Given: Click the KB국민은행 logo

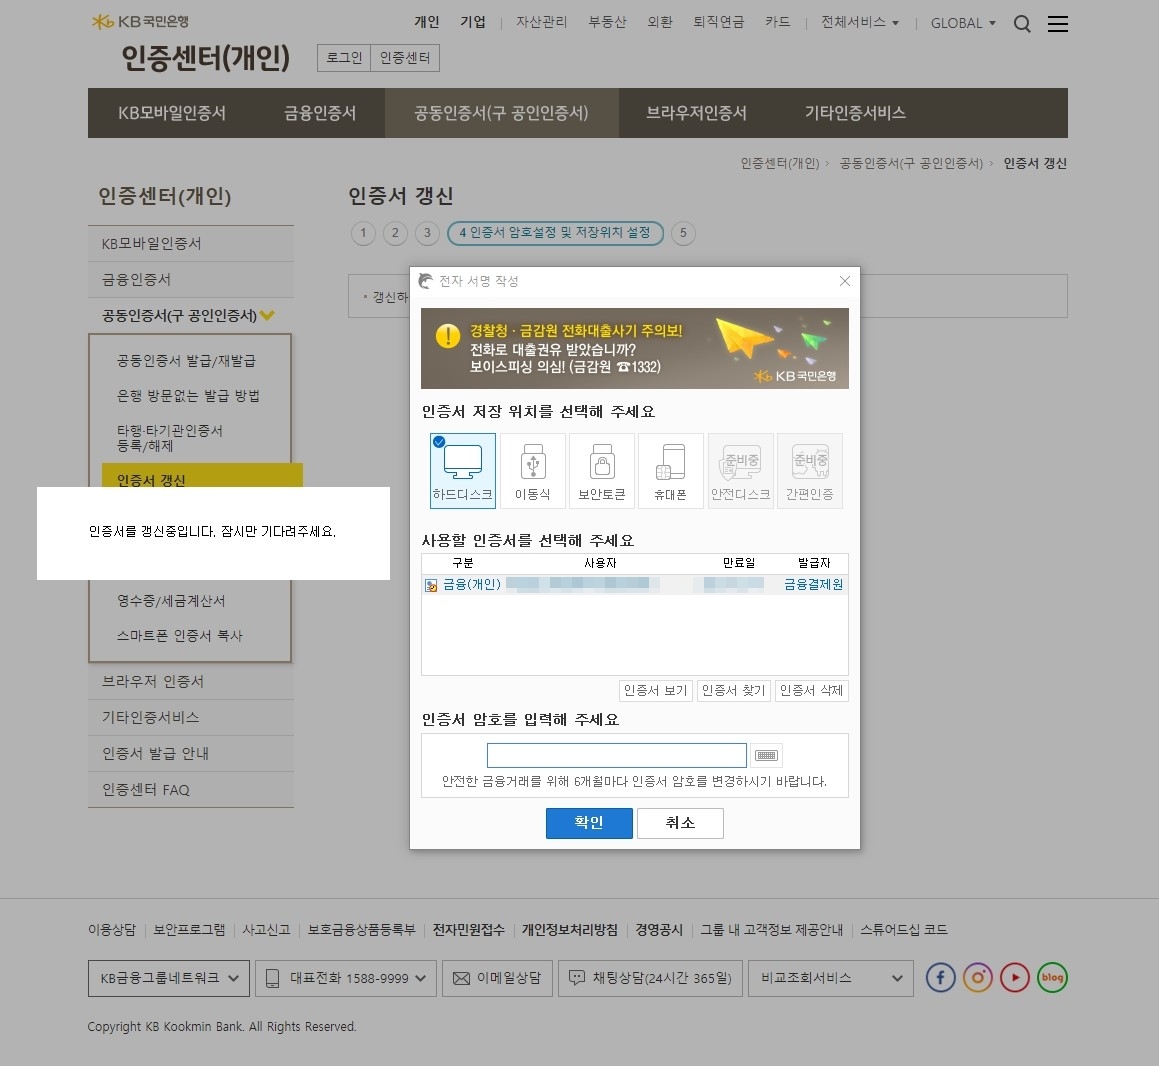Looking at the screenshot, I should pos(140,21).
